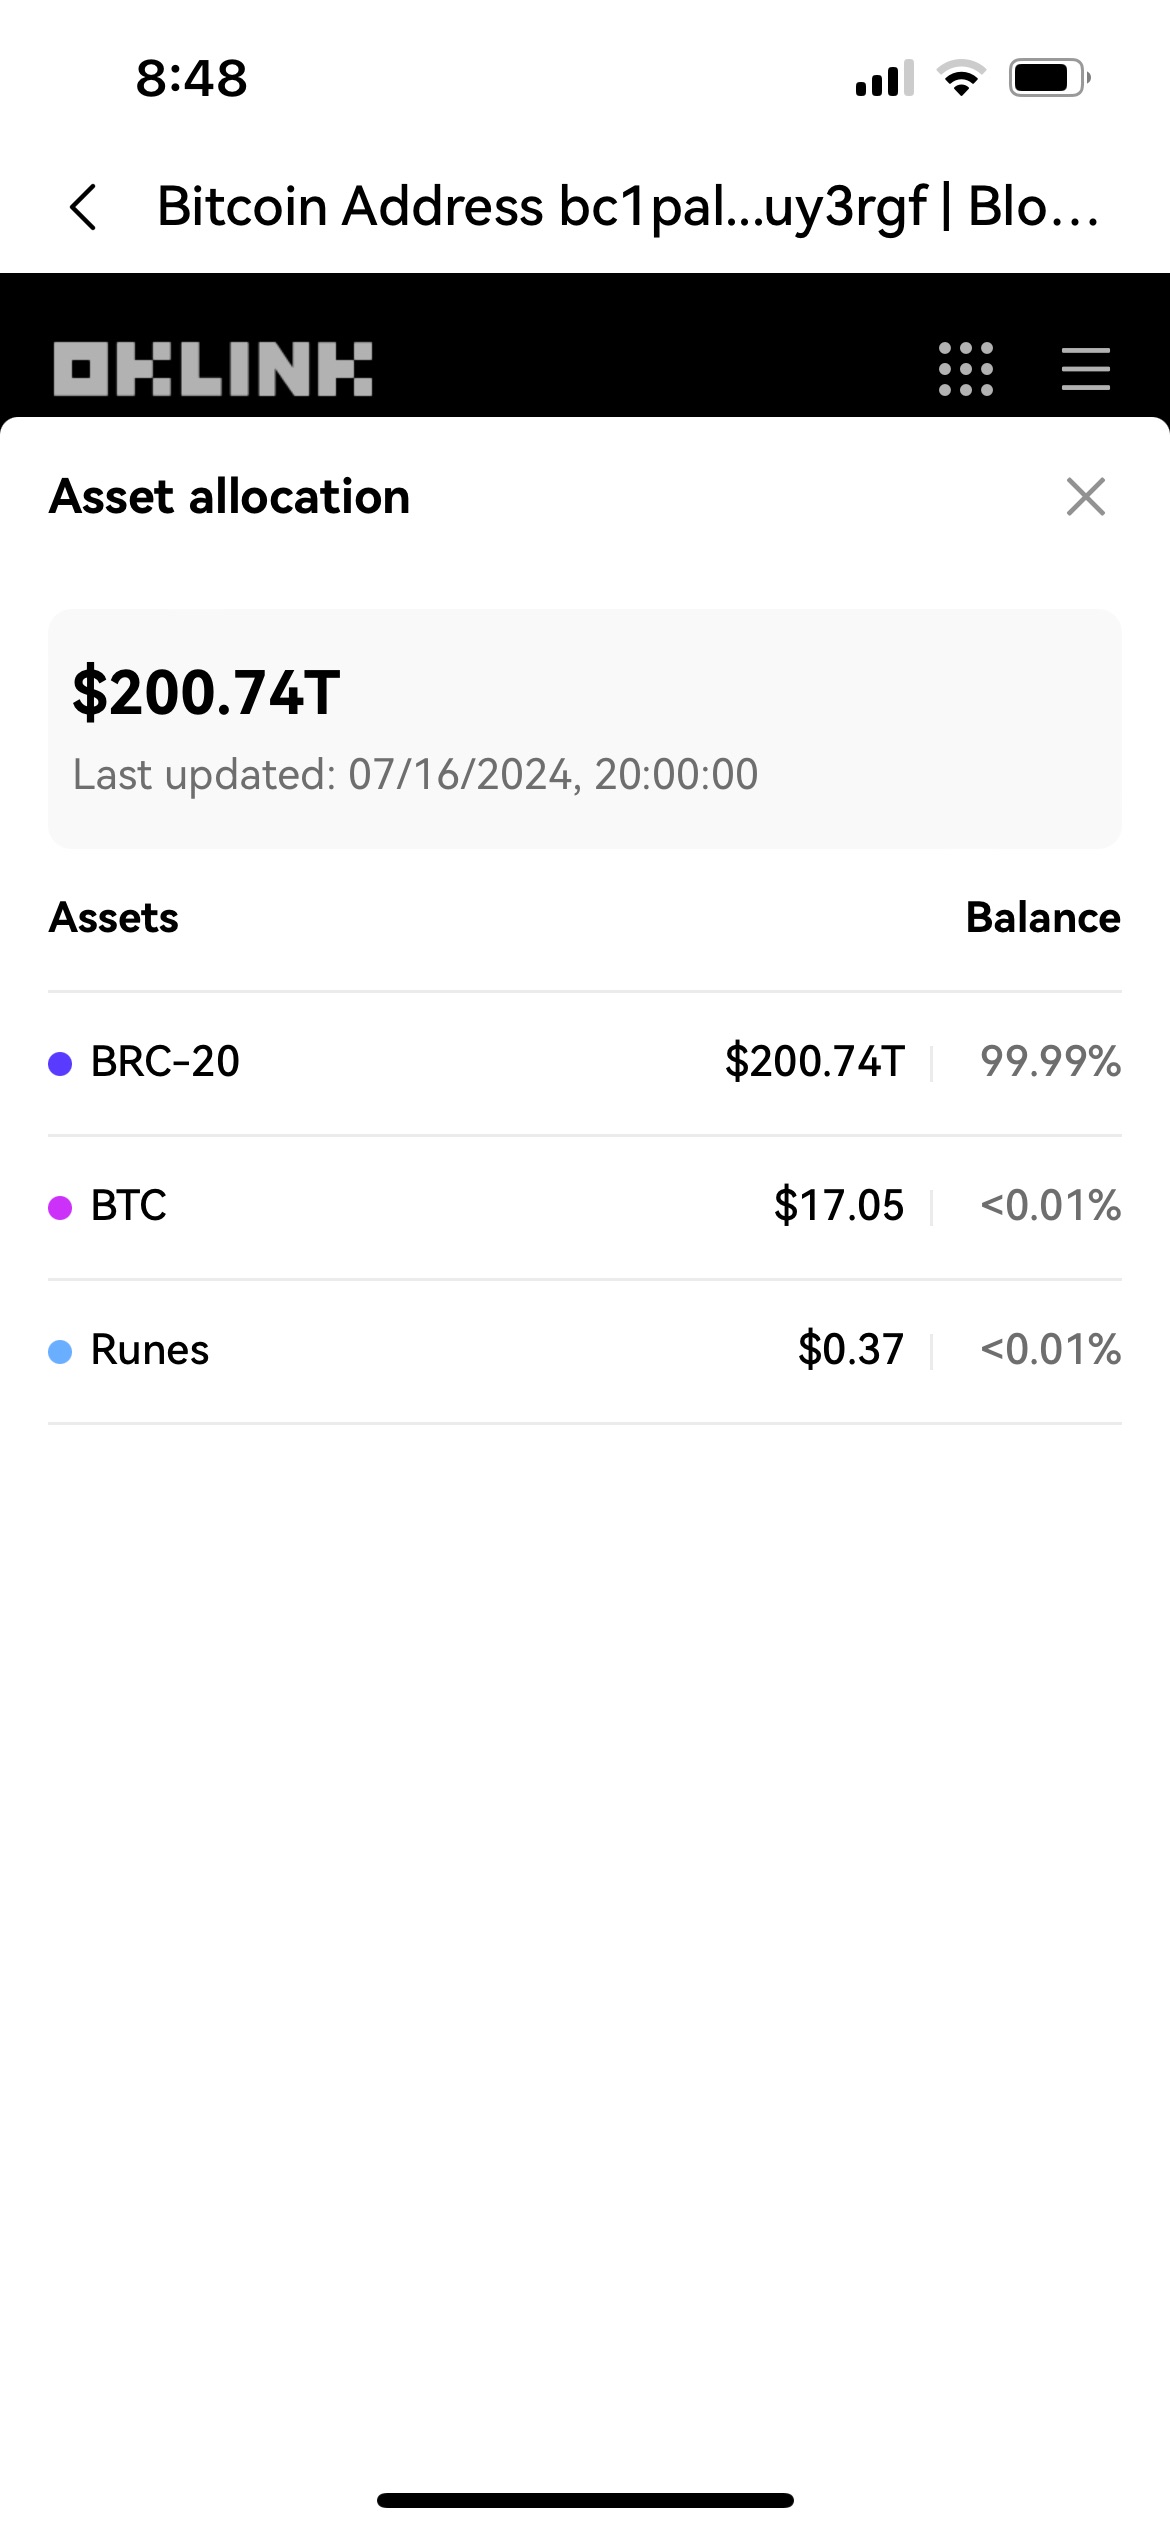Screen dimensions: 1170x2532
Task: Tap the back arrow in header
Action: point(84,207)
